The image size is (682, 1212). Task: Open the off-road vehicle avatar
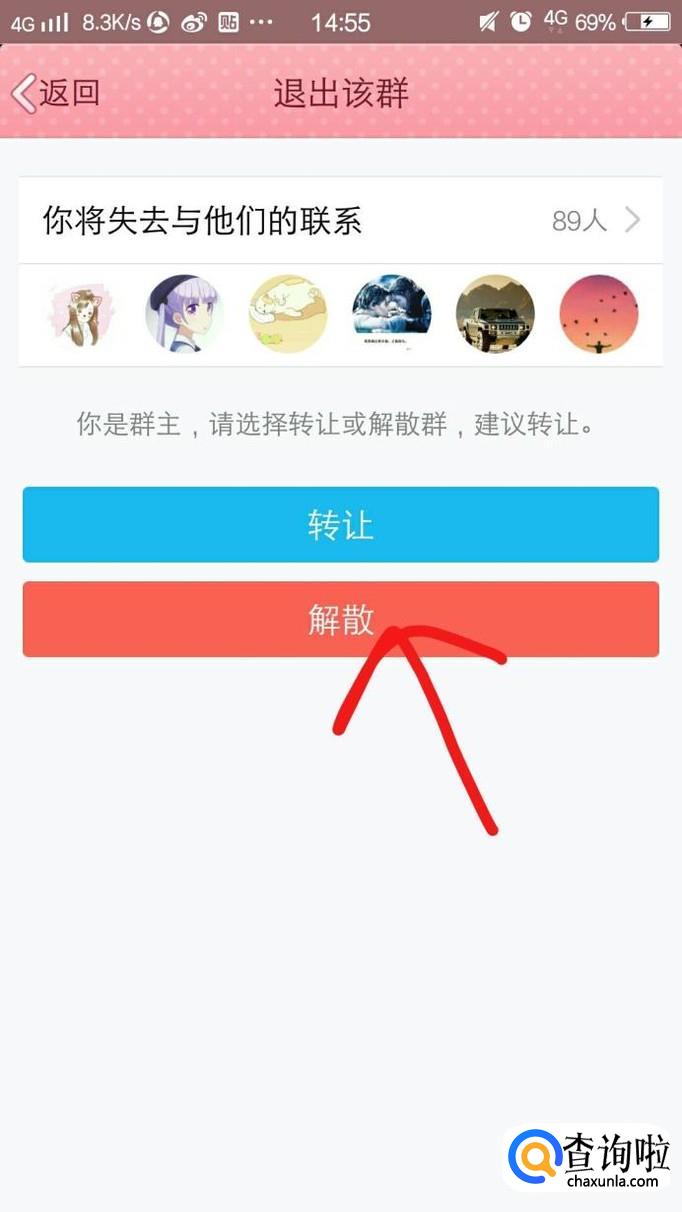tap(495, 314)
